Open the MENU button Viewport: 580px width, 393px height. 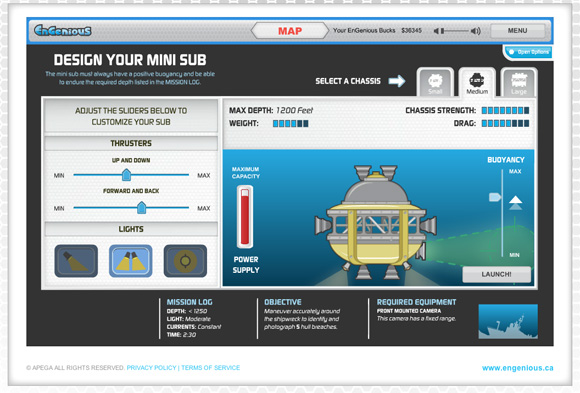tap(517, 31)
